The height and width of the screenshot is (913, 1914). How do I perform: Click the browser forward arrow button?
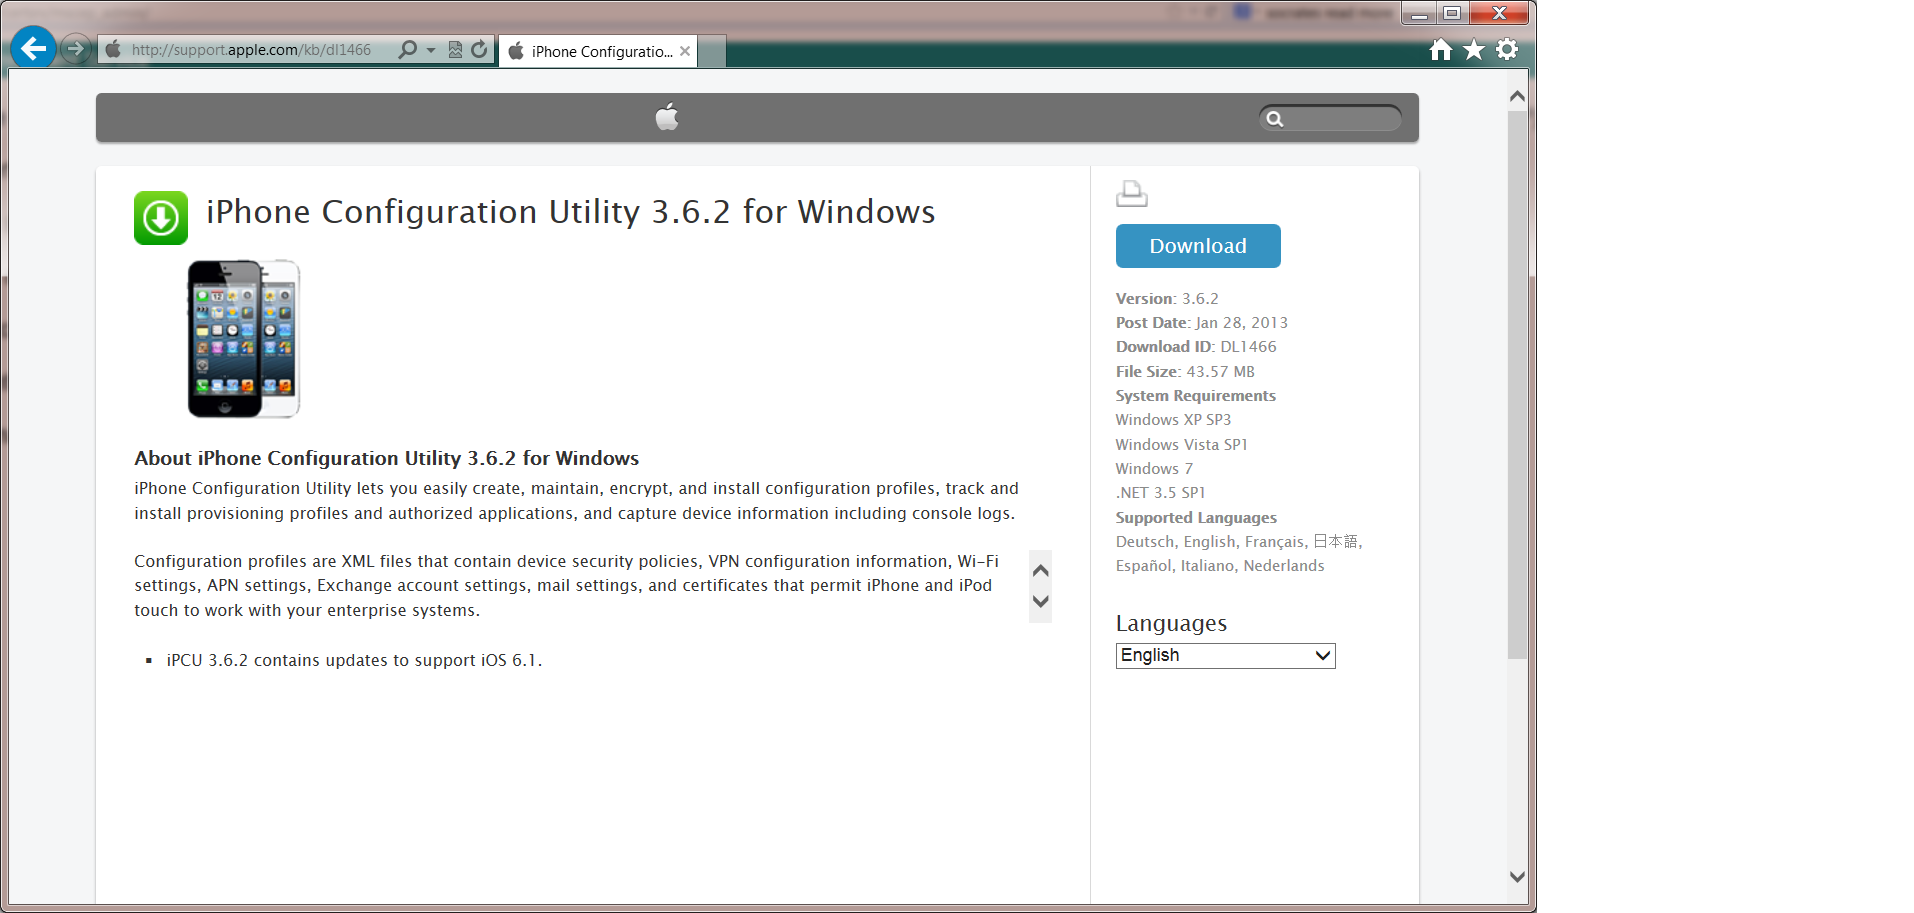(x=75, y=49)
